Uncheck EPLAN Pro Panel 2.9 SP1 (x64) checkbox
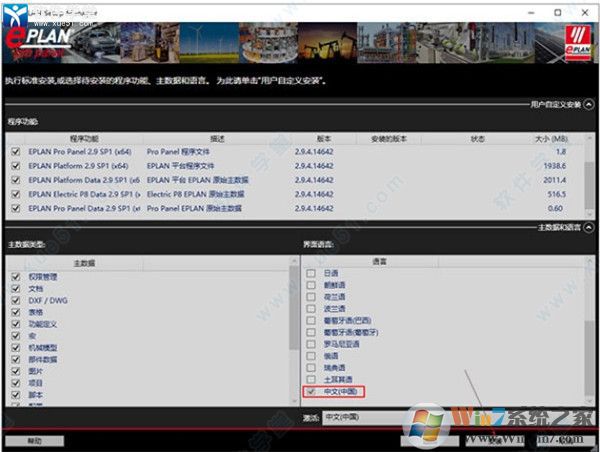The height and width of the screenshot is (452, 600). click(x=16, y=152)
